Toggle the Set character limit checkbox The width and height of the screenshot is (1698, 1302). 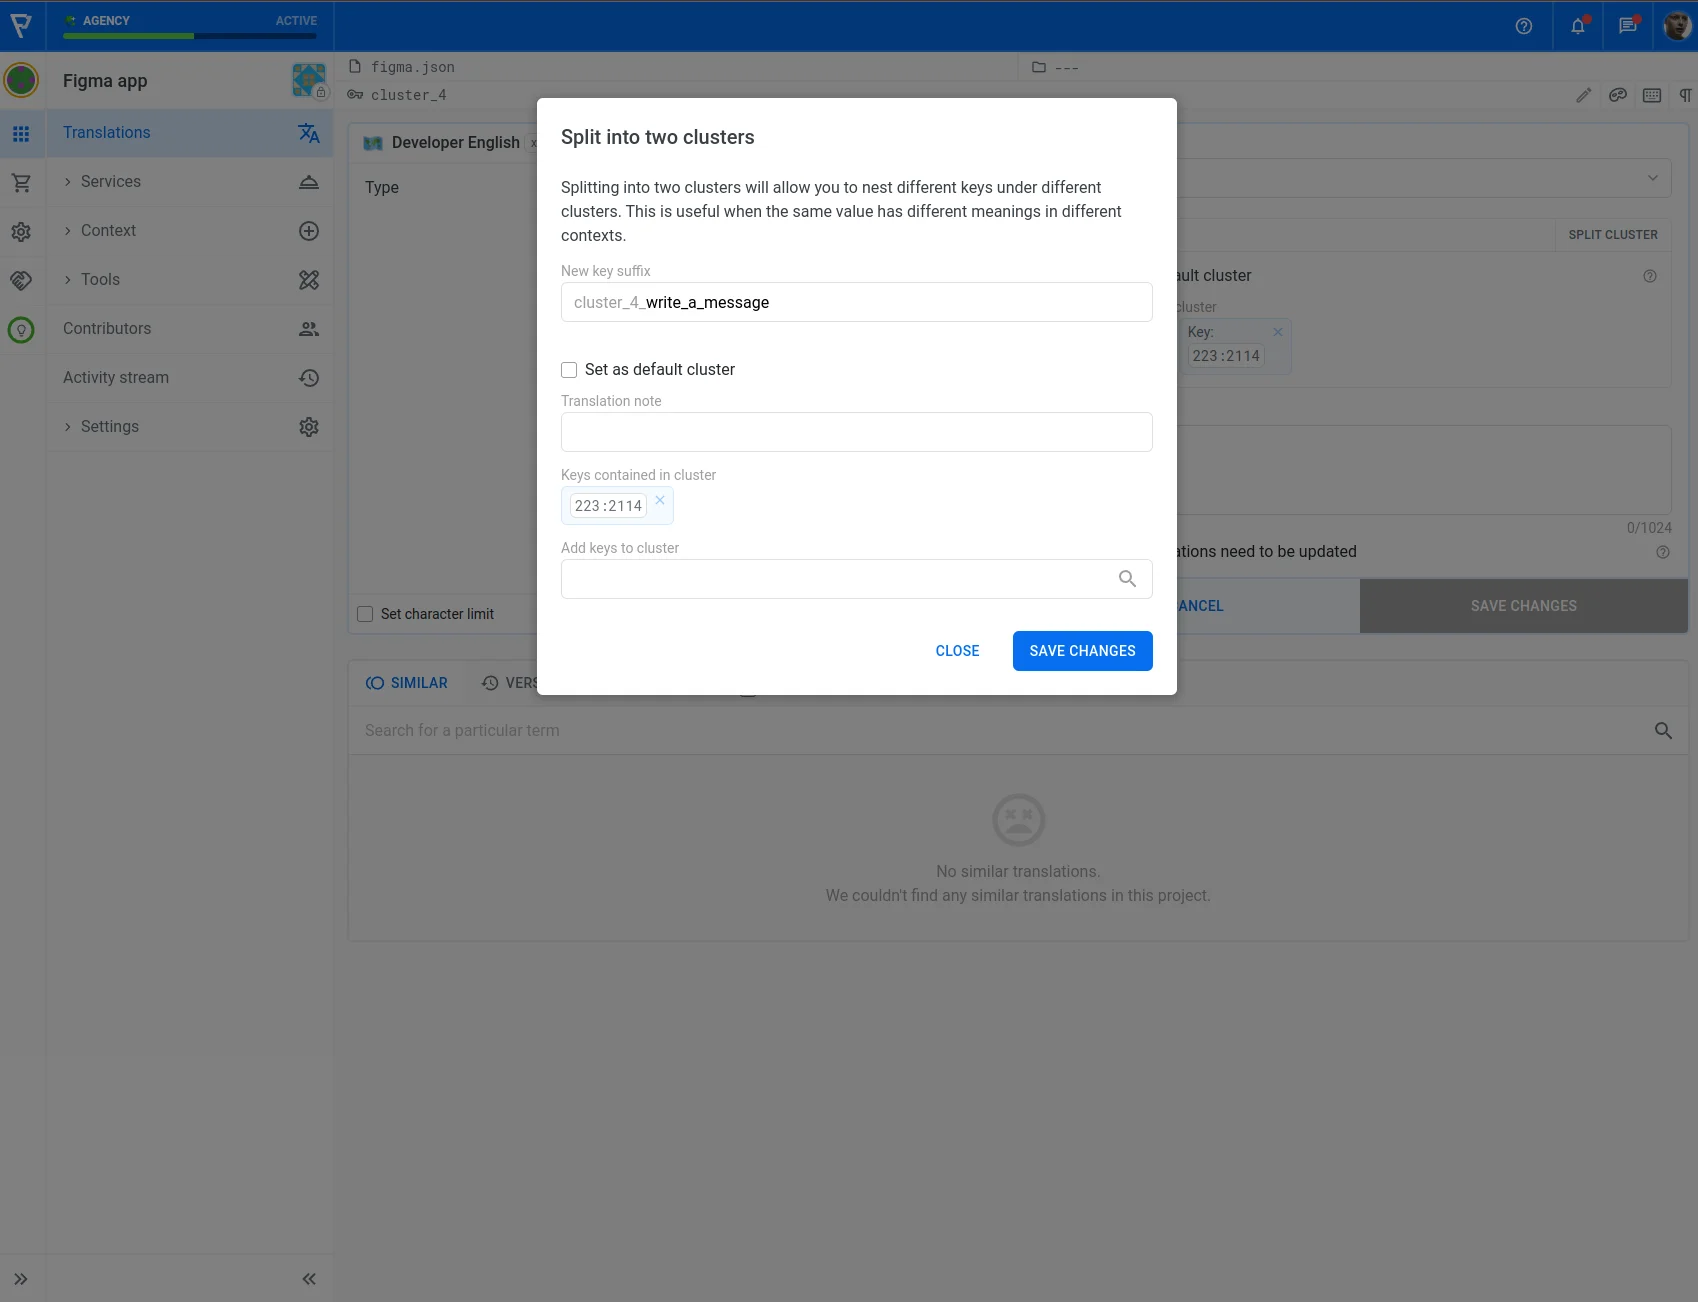click(x=365, y=614)
